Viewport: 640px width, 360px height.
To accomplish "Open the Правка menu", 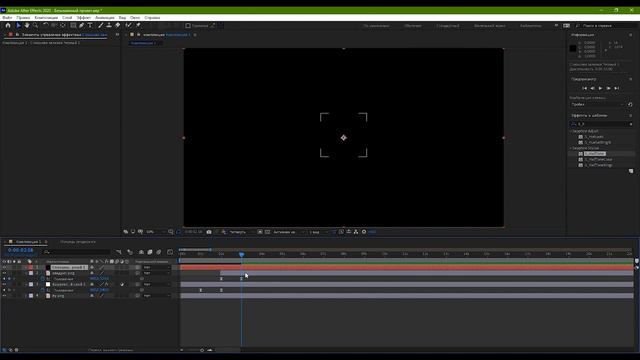I will (x=23, y=18).
